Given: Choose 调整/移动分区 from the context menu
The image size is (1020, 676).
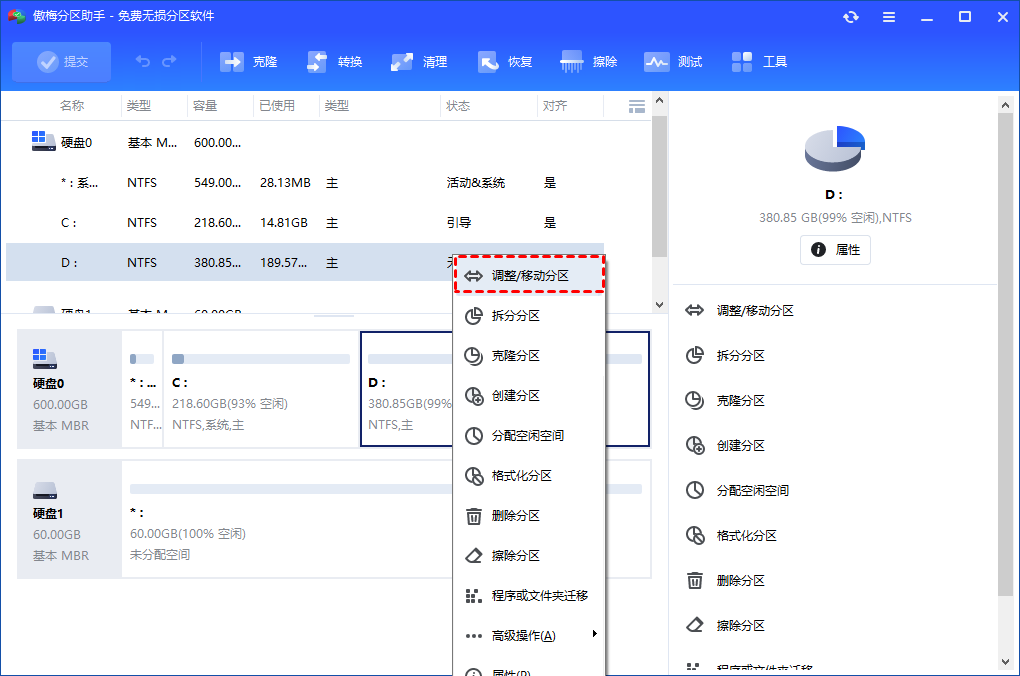Looking at the screenshot, I should 529,273.
